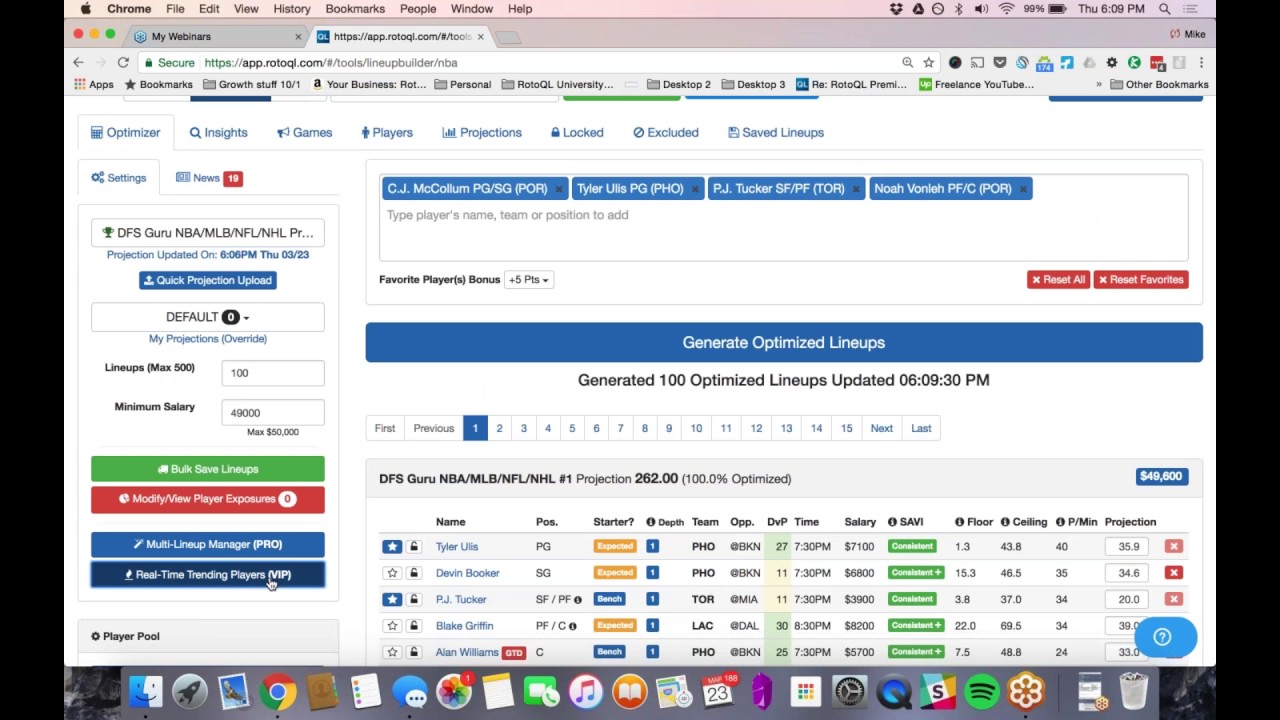The width and height of the screenshot is (1280, 720).
Task: Open My Projections (Override) link
Action: click(208, 339)
